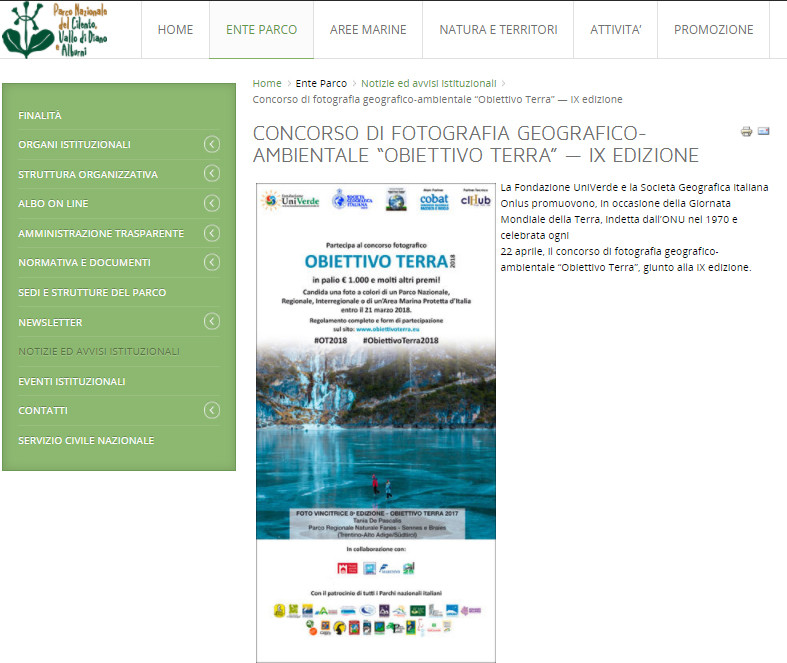This screenshot has width=787, height=663.
Task: Expand the Organi Istituzionali submenu arrow
Action: pos(211,144)
